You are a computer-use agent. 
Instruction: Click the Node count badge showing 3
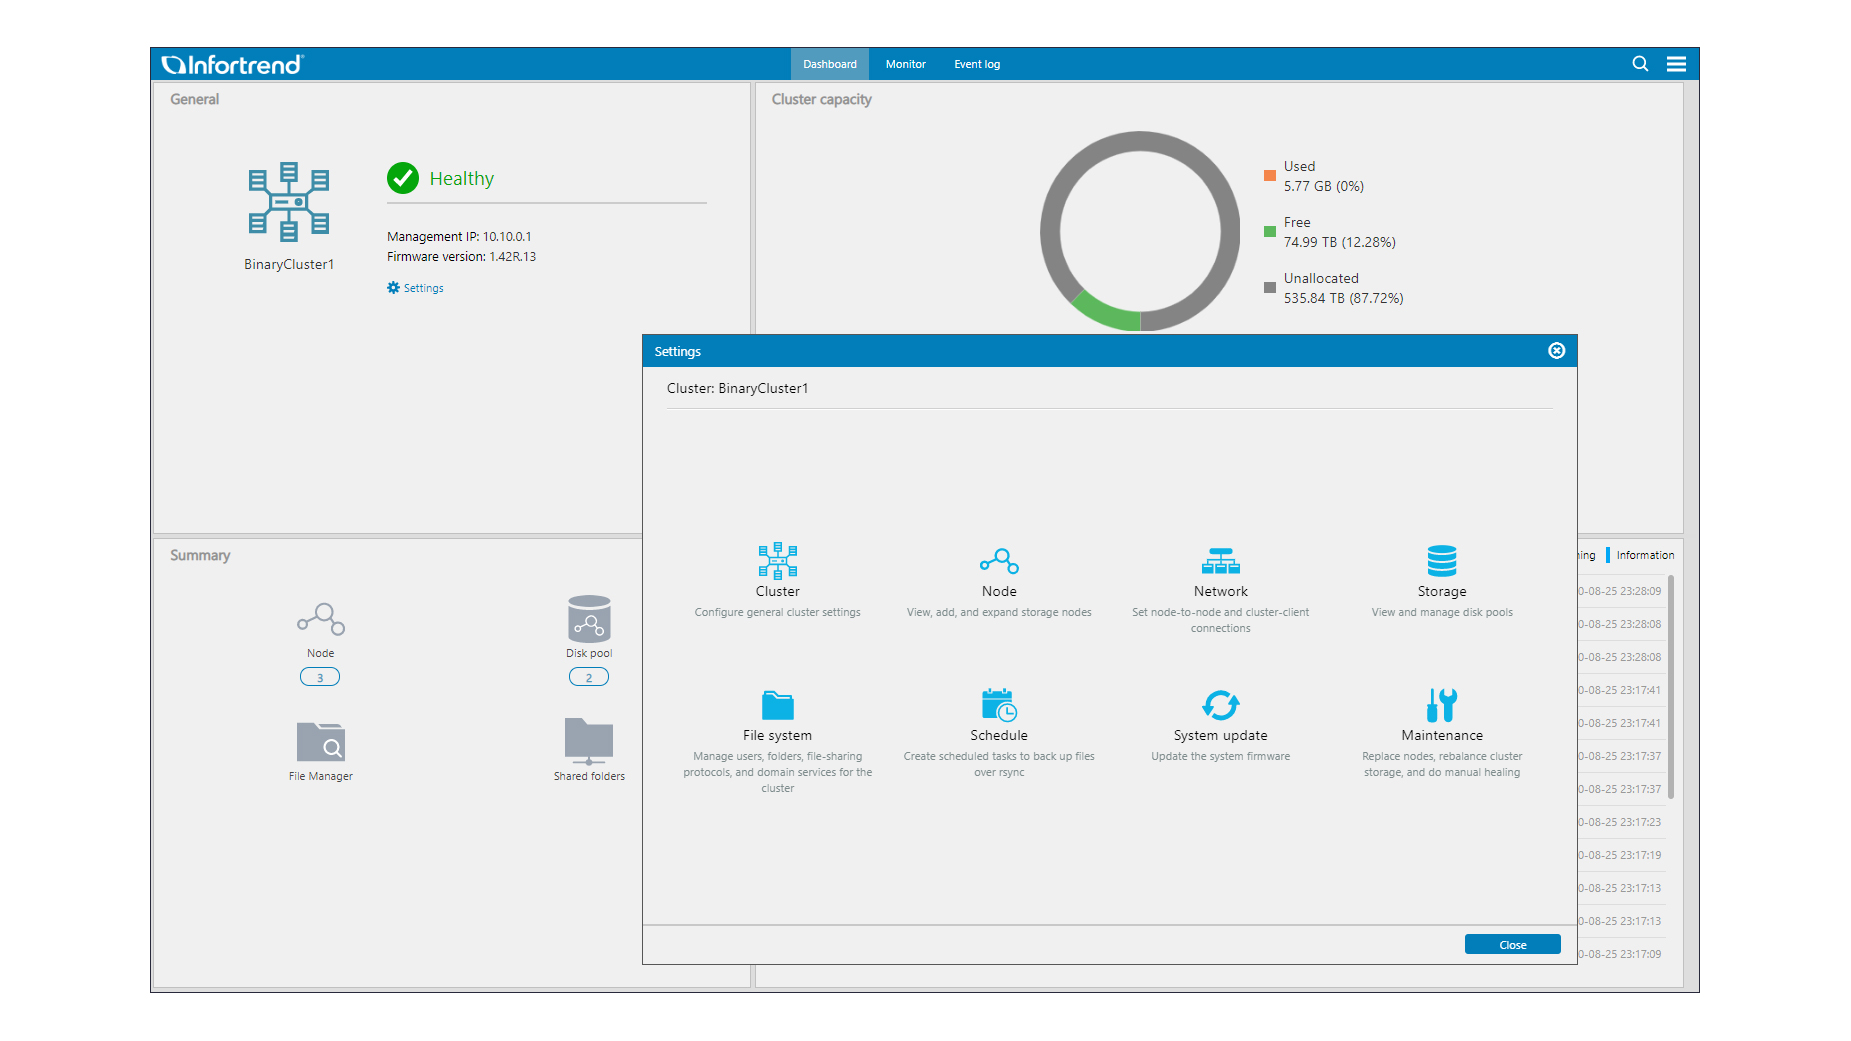pos(320,677)
